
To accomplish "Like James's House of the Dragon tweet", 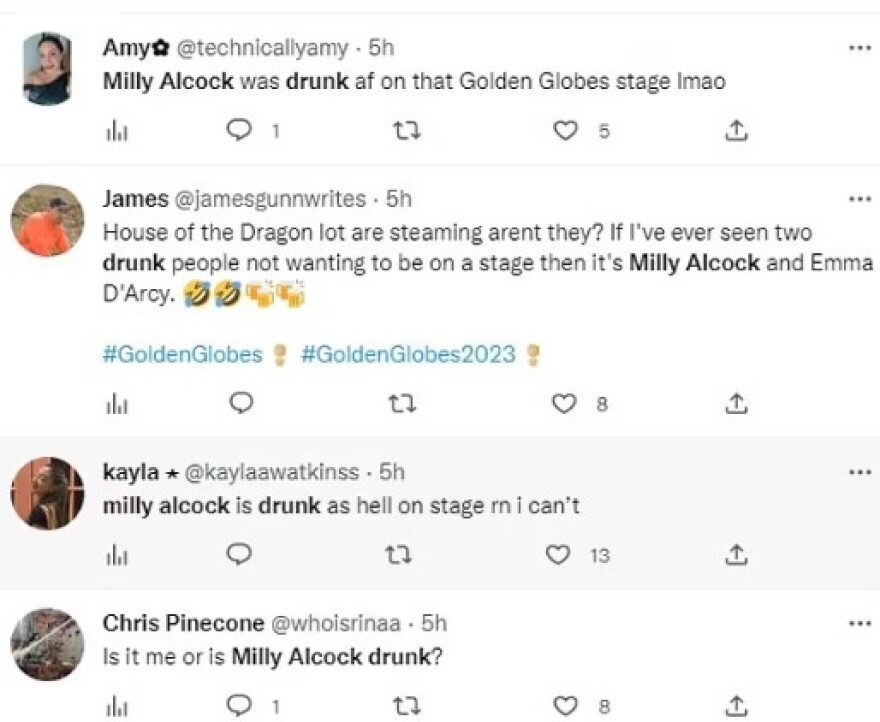I will [566, 403].
